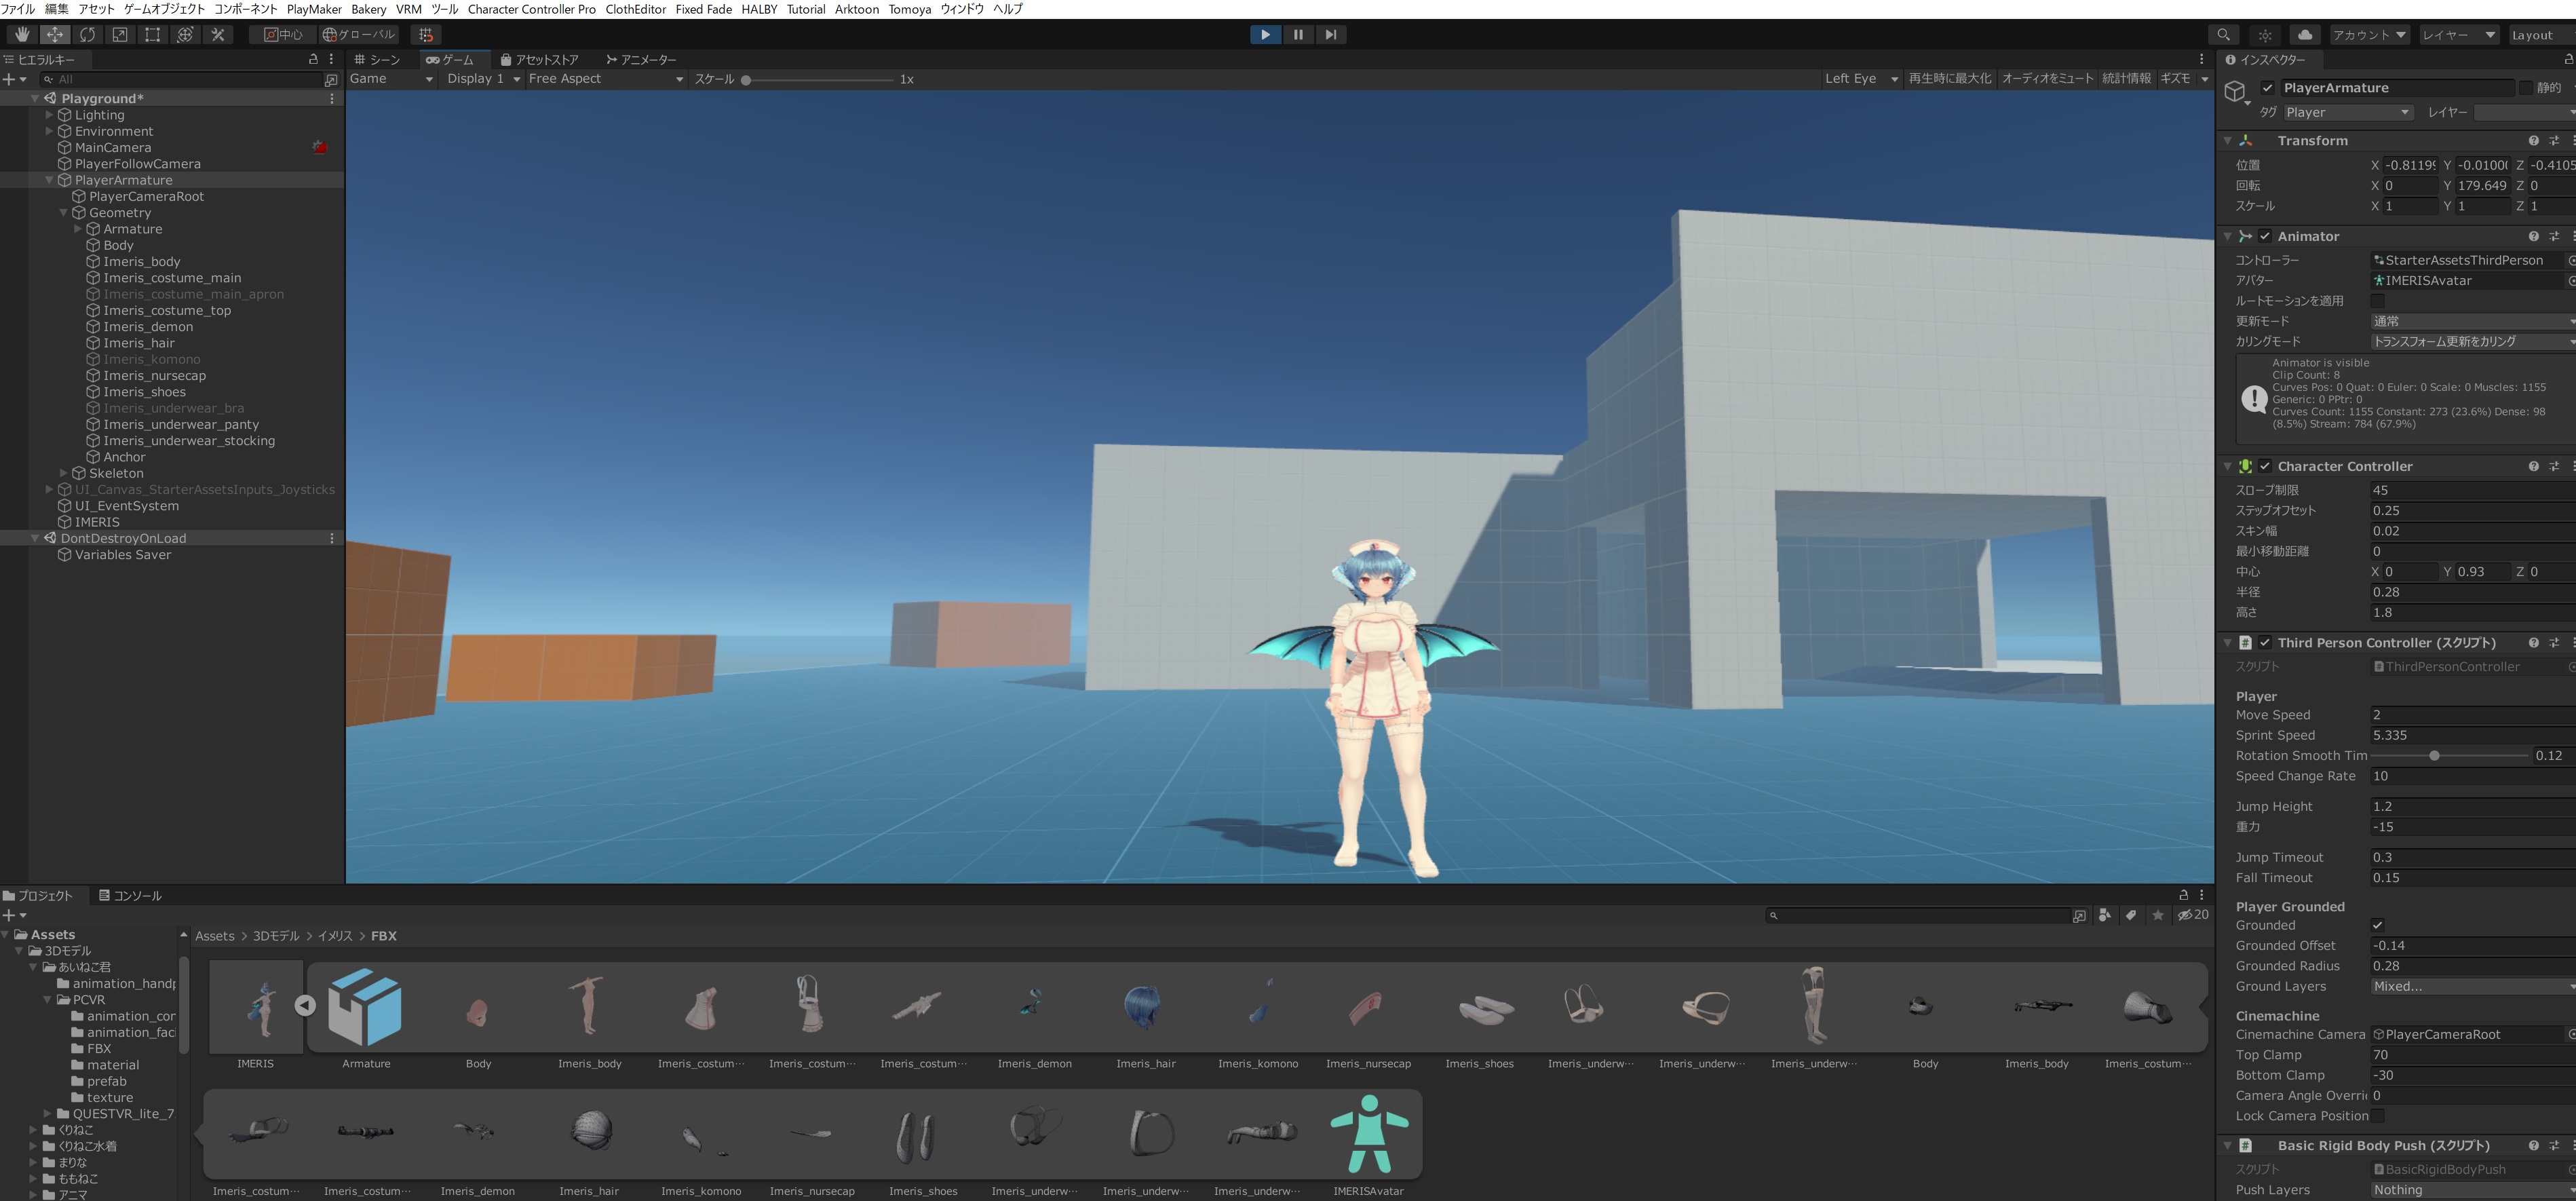Viewport: 2576px width, 1201px height.
Task: Search by label icon in Project panel
Action: coord(2131,915)
